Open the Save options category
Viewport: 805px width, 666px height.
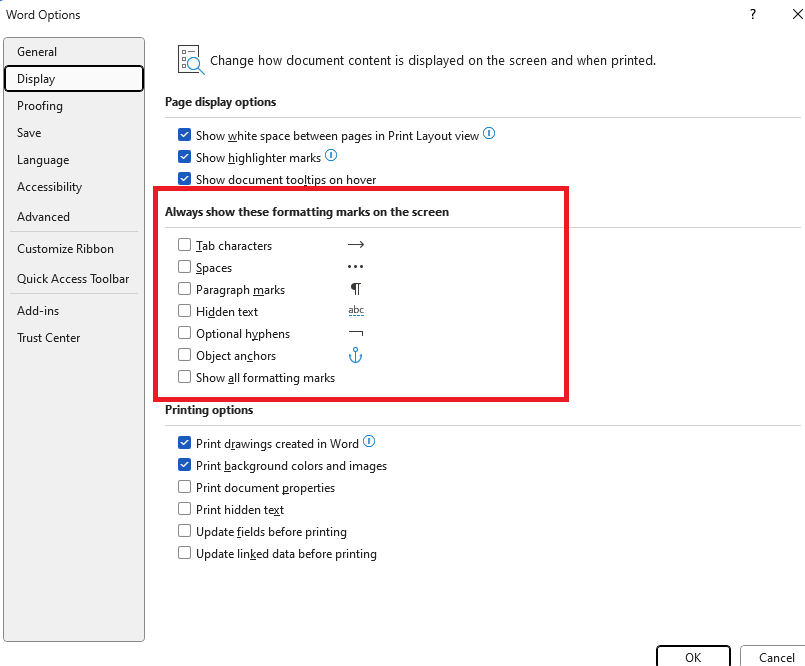pos(74,132)
